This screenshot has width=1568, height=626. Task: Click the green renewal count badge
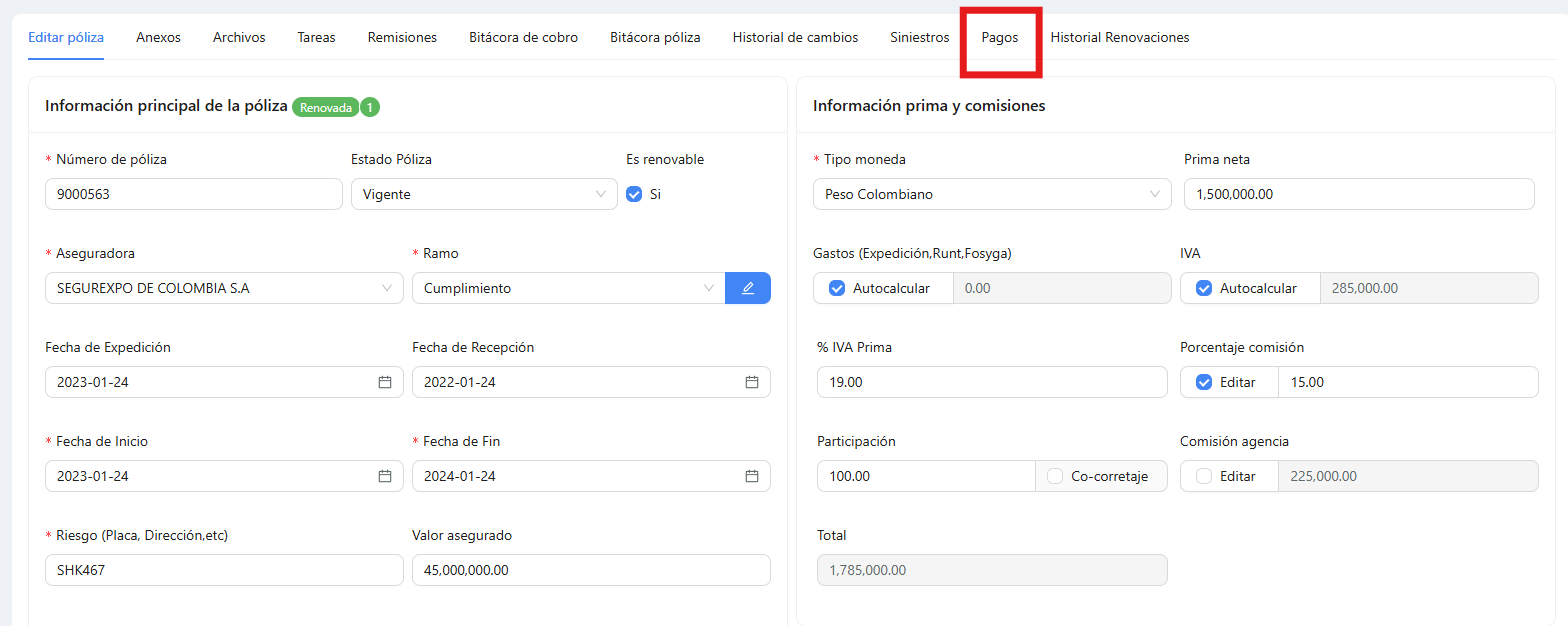coord(370,107)
